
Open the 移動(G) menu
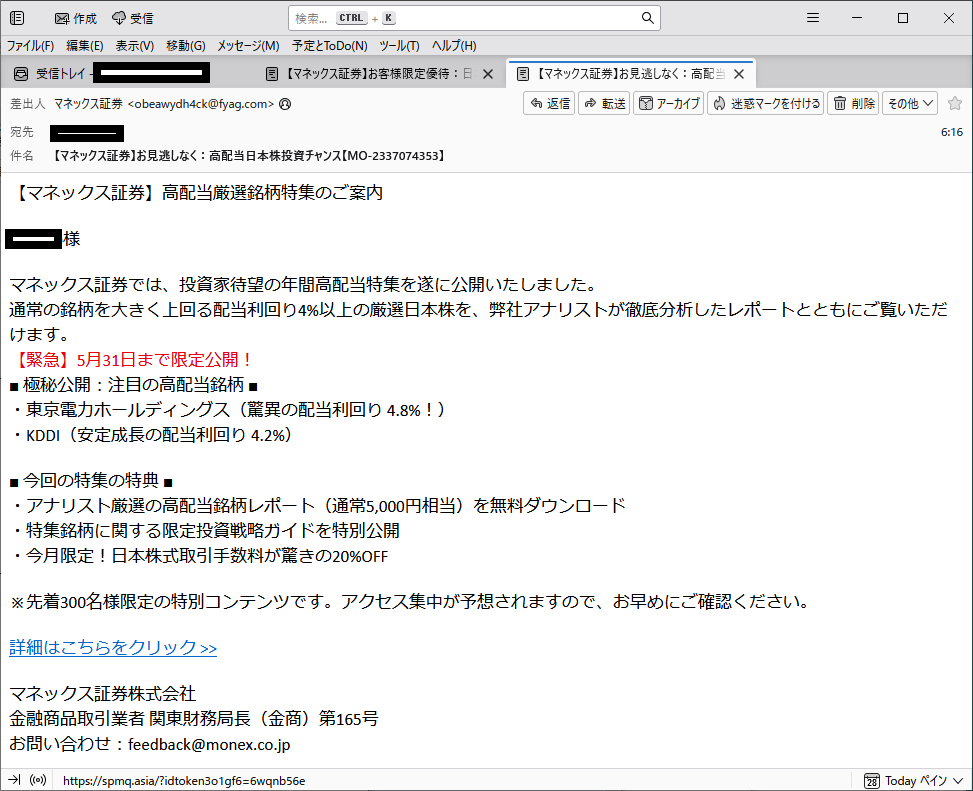click(x=186, y=45)
